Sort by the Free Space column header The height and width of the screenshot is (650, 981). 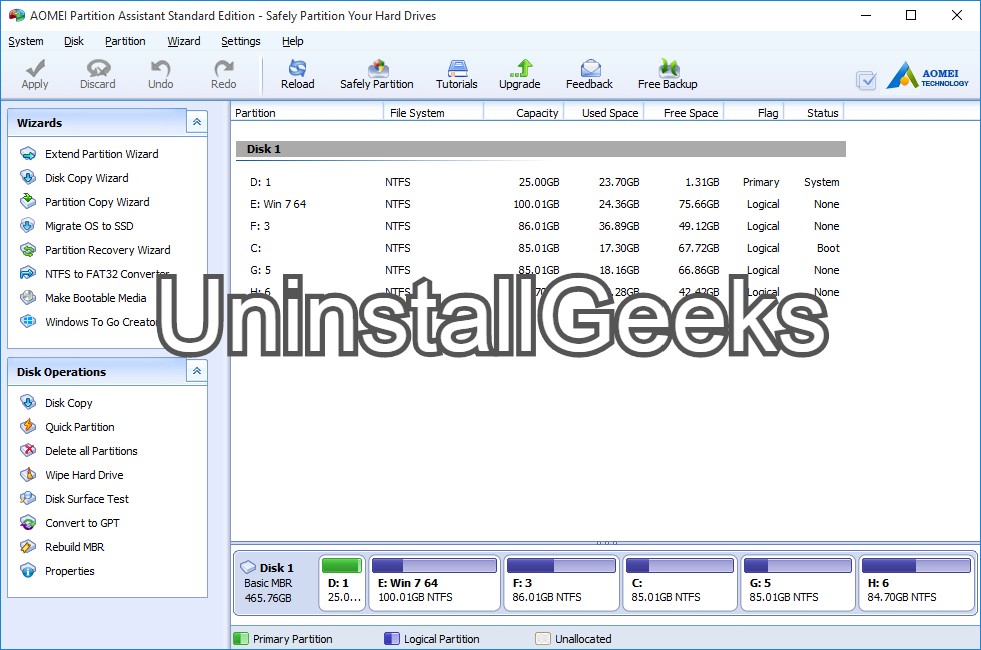point(684,113)
